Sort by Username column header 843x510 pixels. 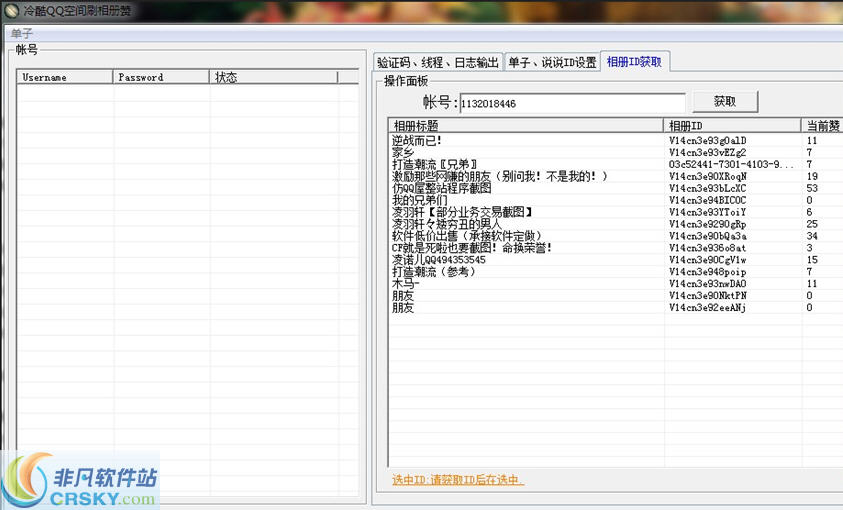(x=65, y=77)
